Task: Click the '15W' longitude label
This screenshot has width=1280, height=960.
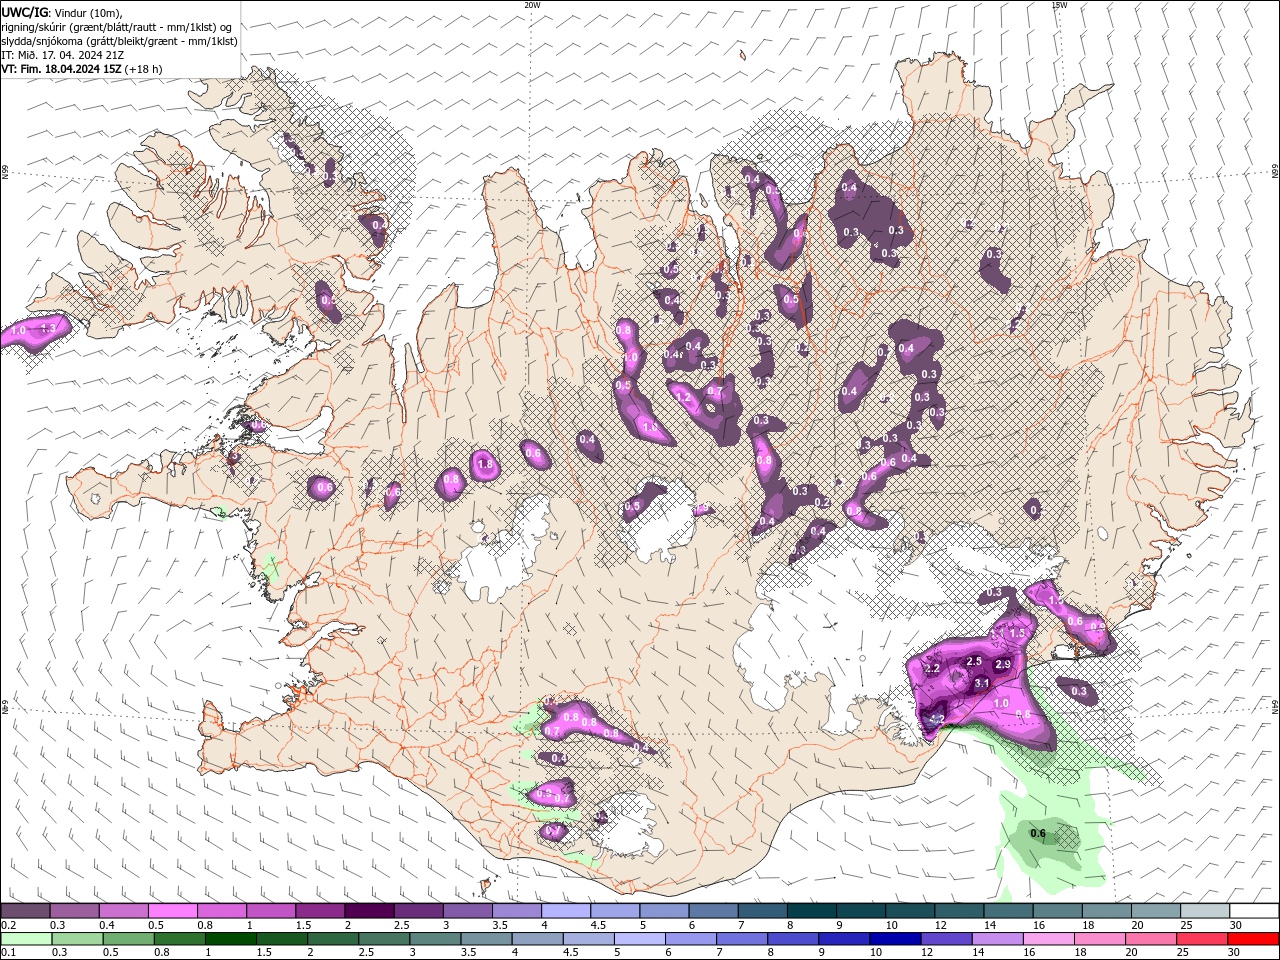Action: [1059, 5]
